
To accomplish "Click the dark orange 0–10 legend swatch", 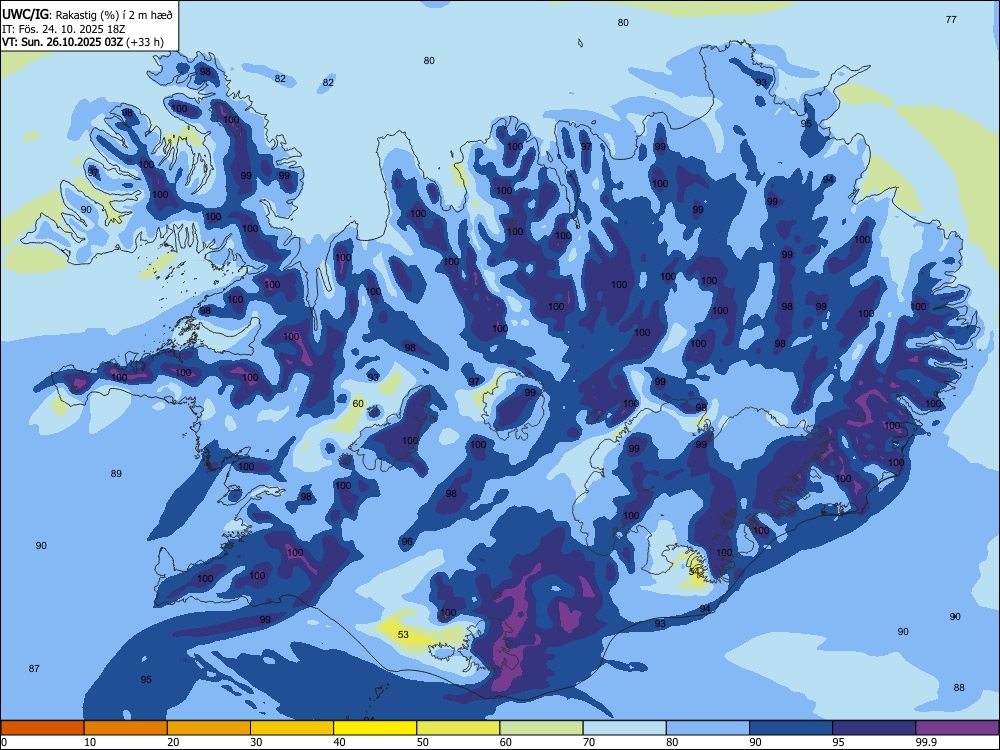I will pos(42,728).
